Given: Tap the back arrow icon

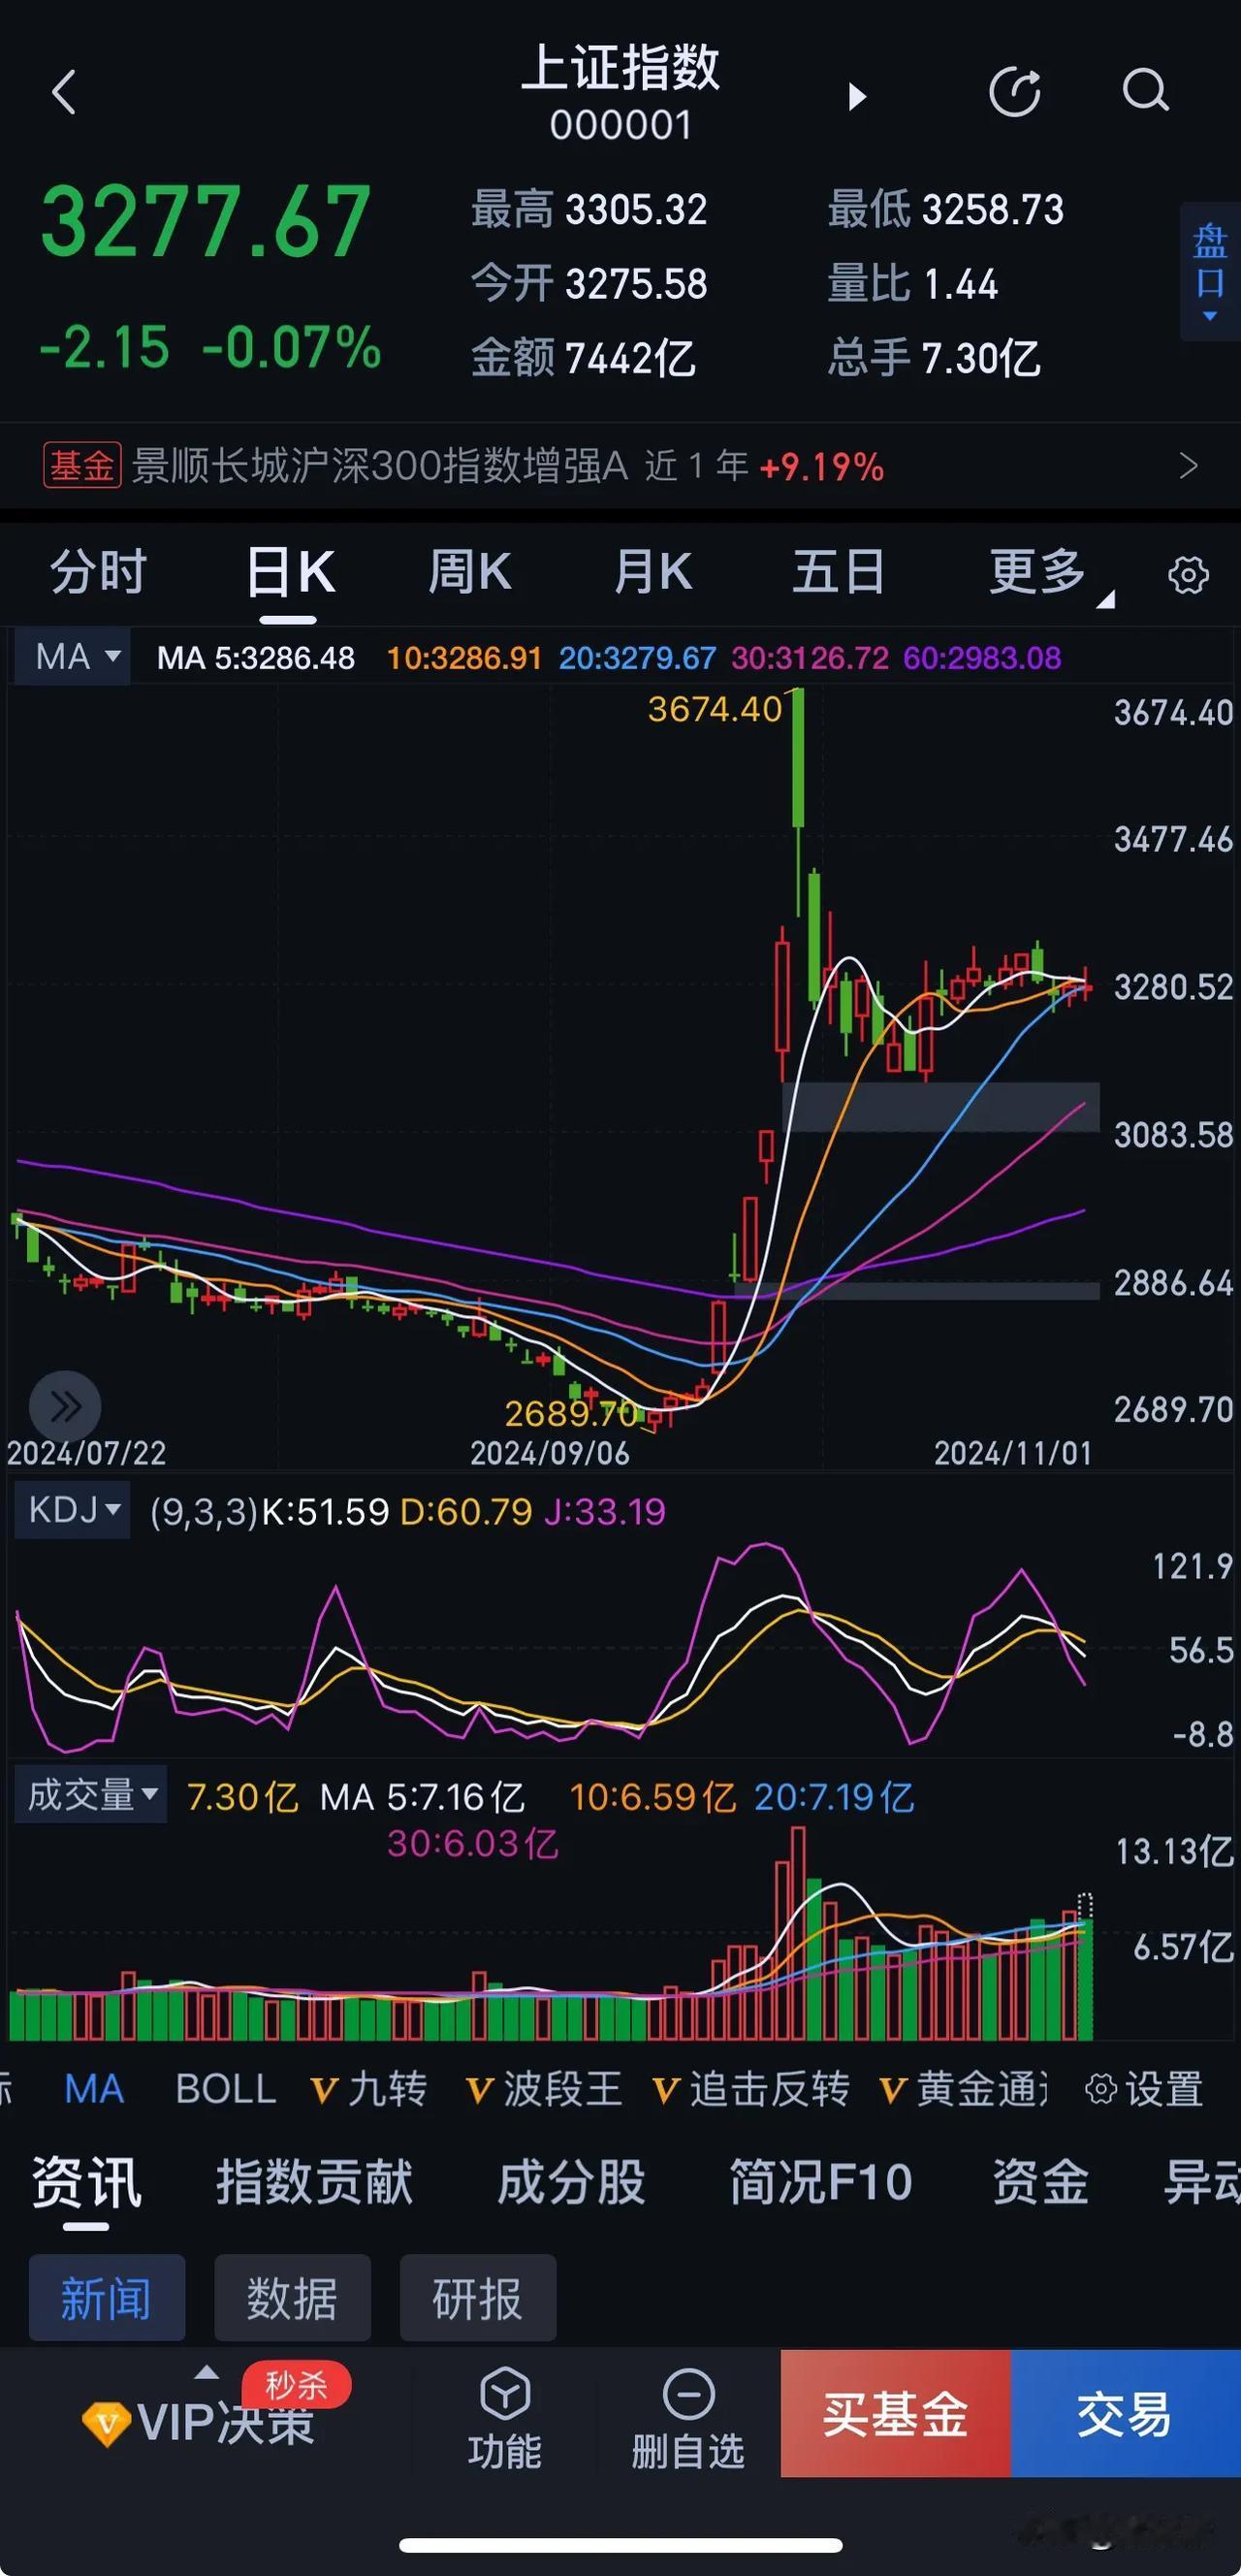Looking at the screenshot, I should click(x=64, y=93).
